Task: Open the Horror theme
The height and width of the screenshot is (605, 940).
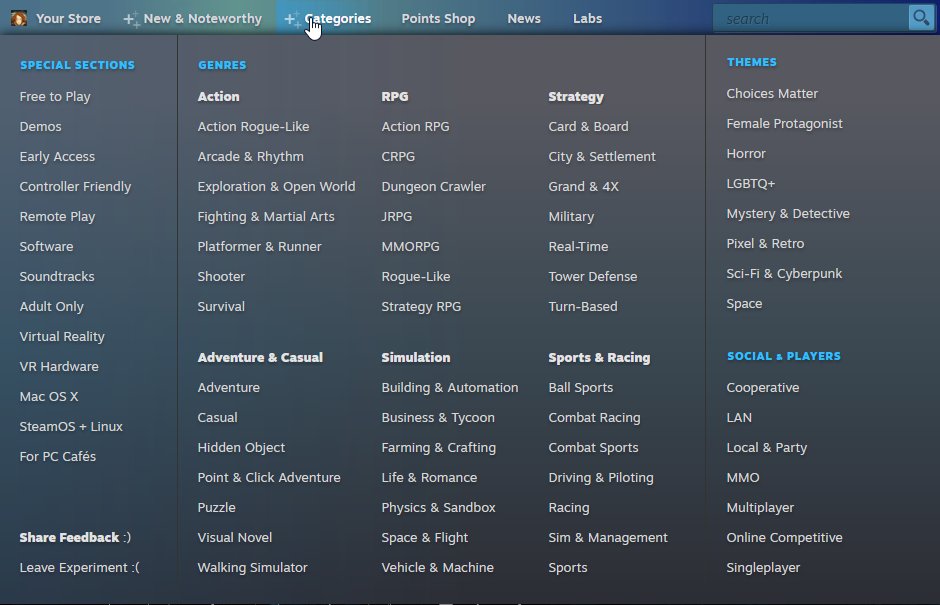Action: [x=746, y=153]
